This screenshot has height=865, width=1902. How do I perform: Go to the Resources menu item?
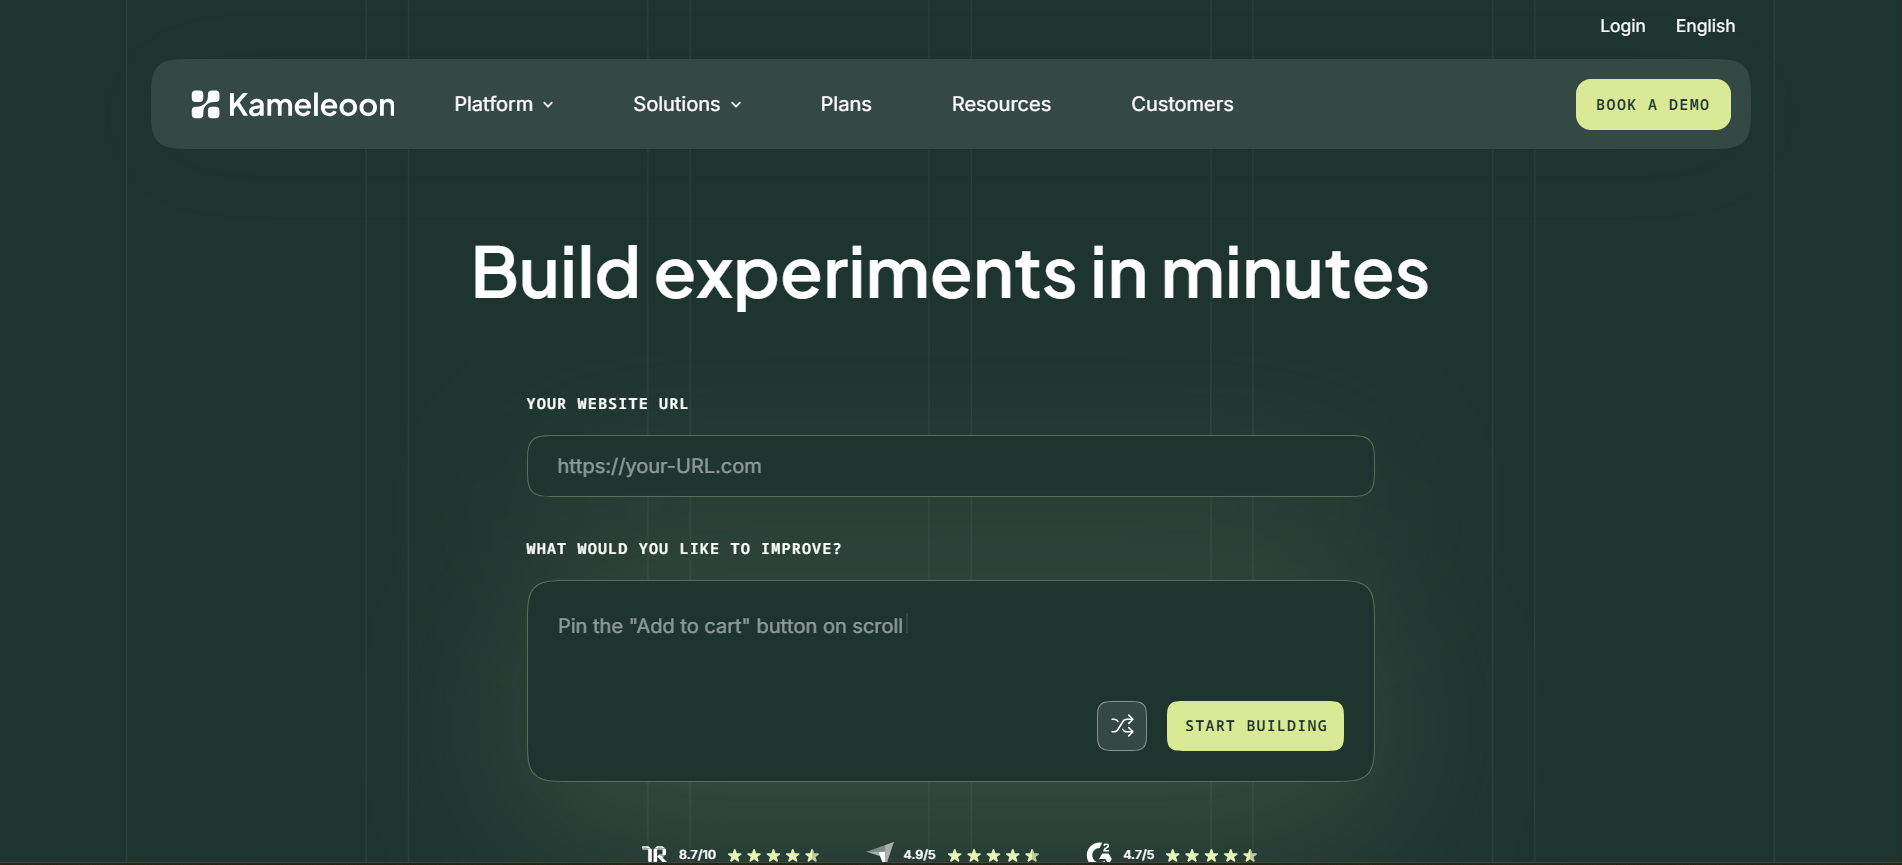coord(1001,104)
